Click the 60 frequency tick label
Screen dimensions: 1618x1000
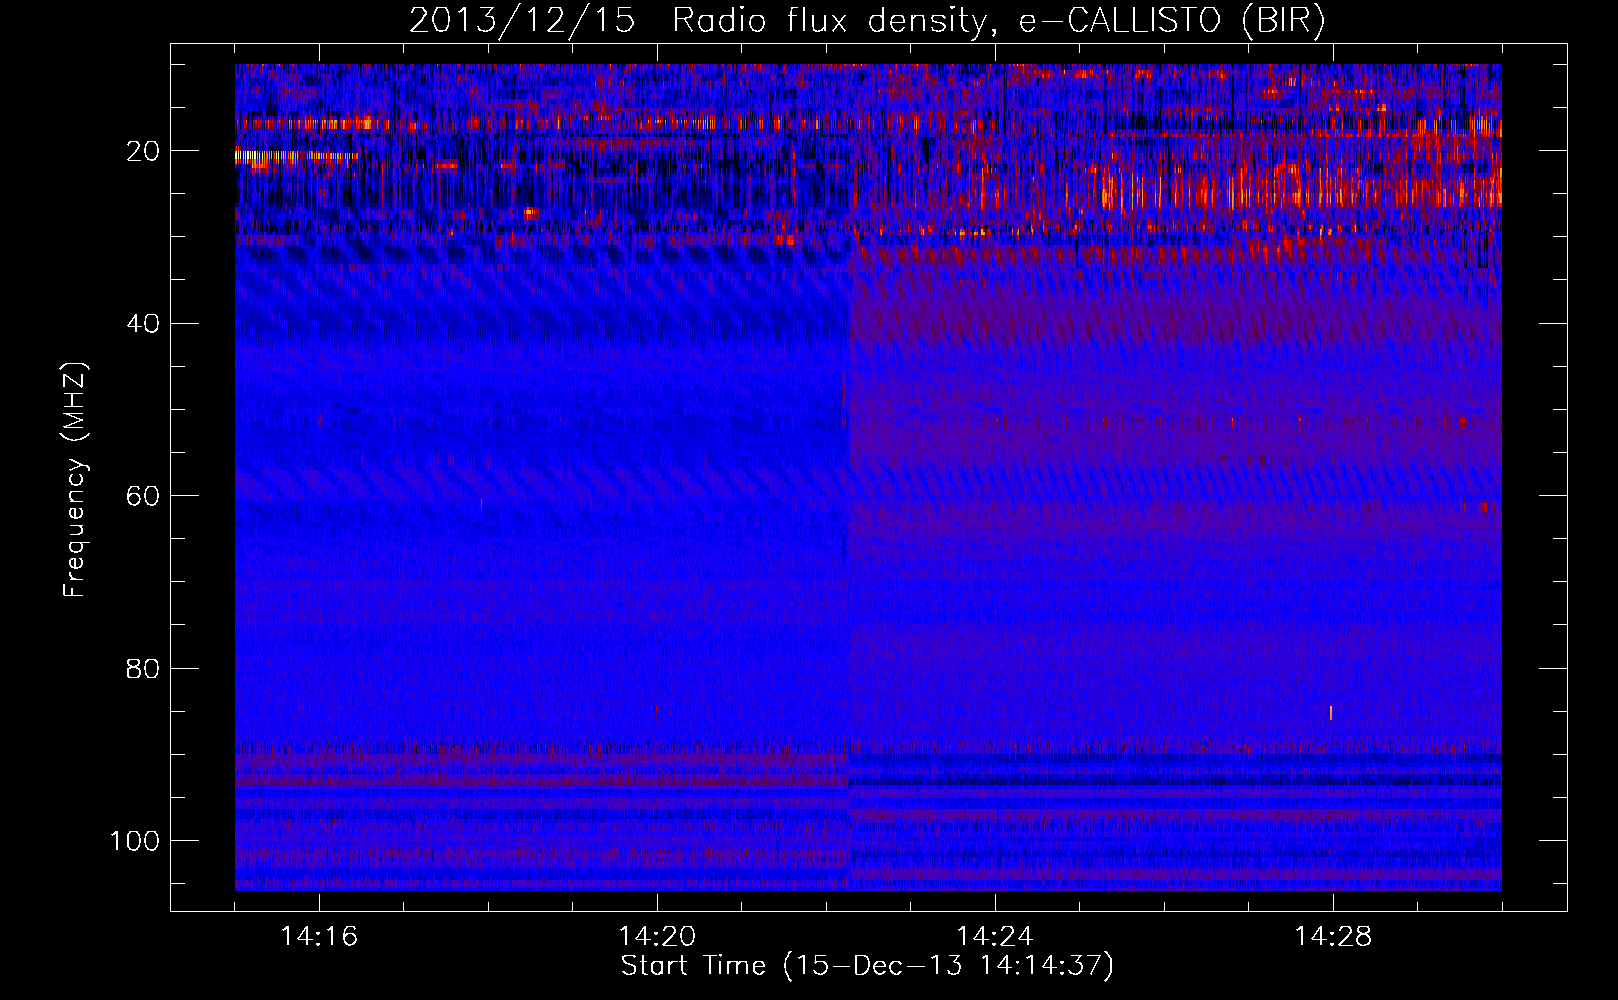[144, 496]
